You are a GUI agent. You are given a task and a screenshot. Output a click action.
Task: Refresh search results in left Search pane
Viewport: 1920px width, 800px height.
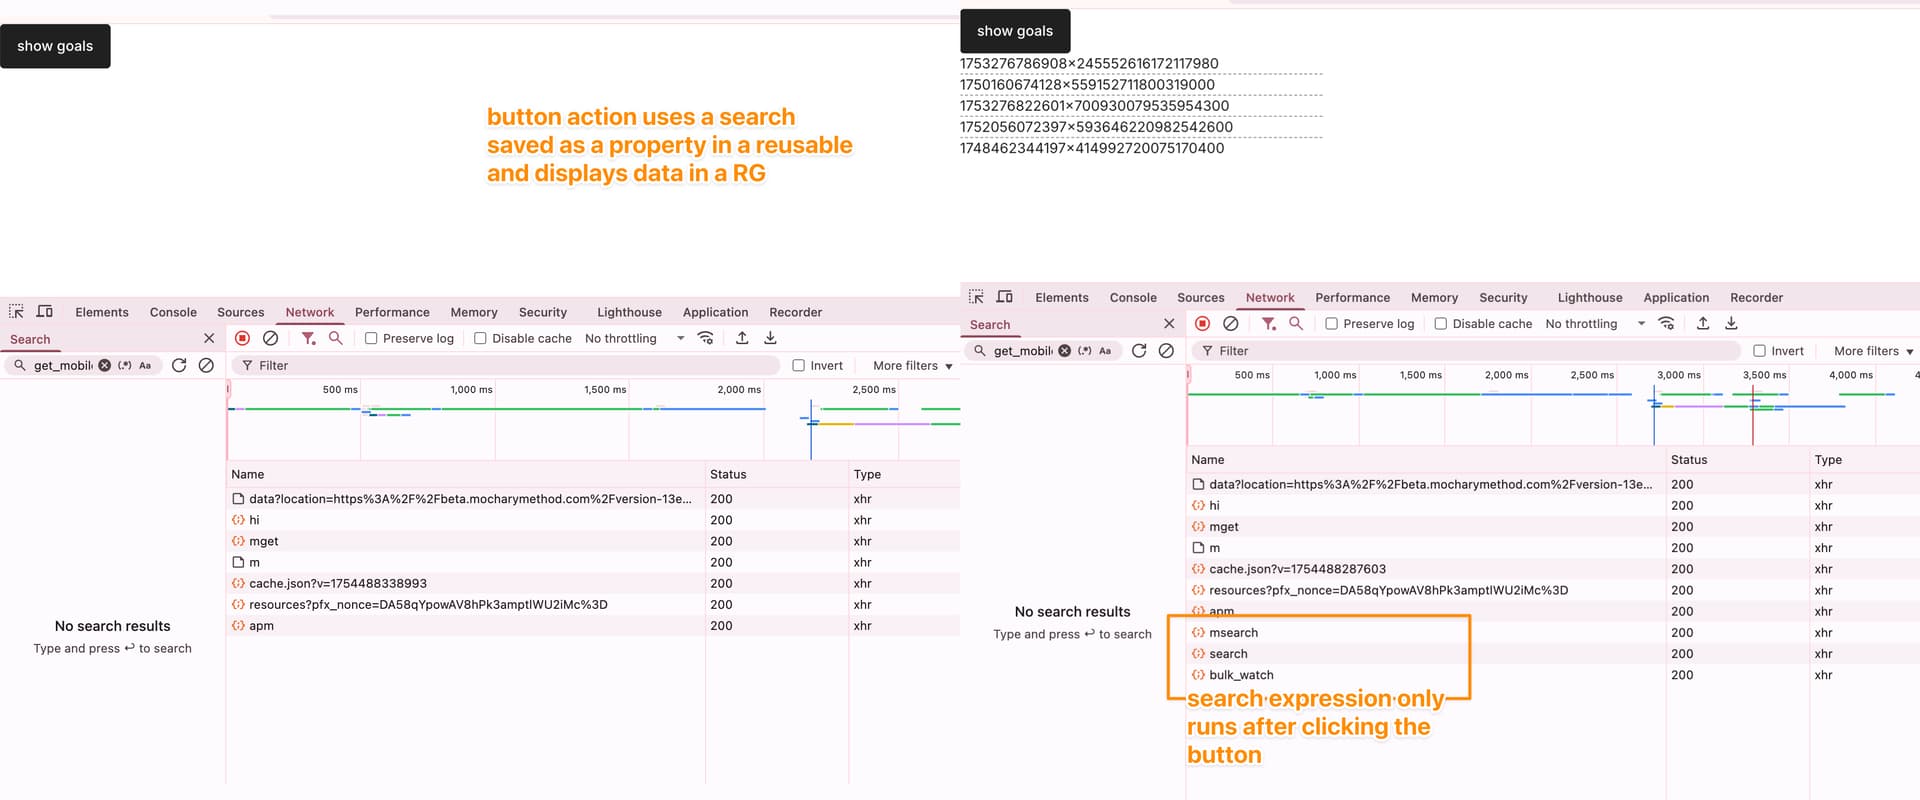pyautogui.click(x=179, y=365)
